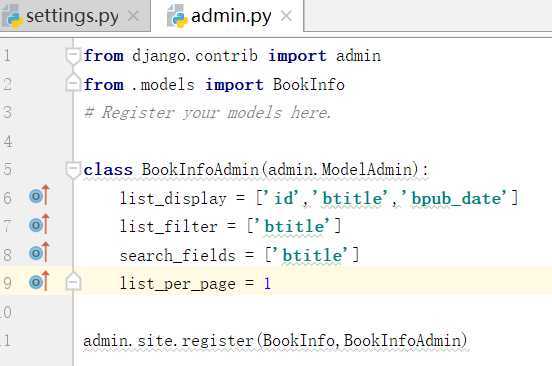Image resolution: width=552 pixels, height=366 pixels.
Task: Click the value 1 after list_per_page
Action: tap(268, 283)
